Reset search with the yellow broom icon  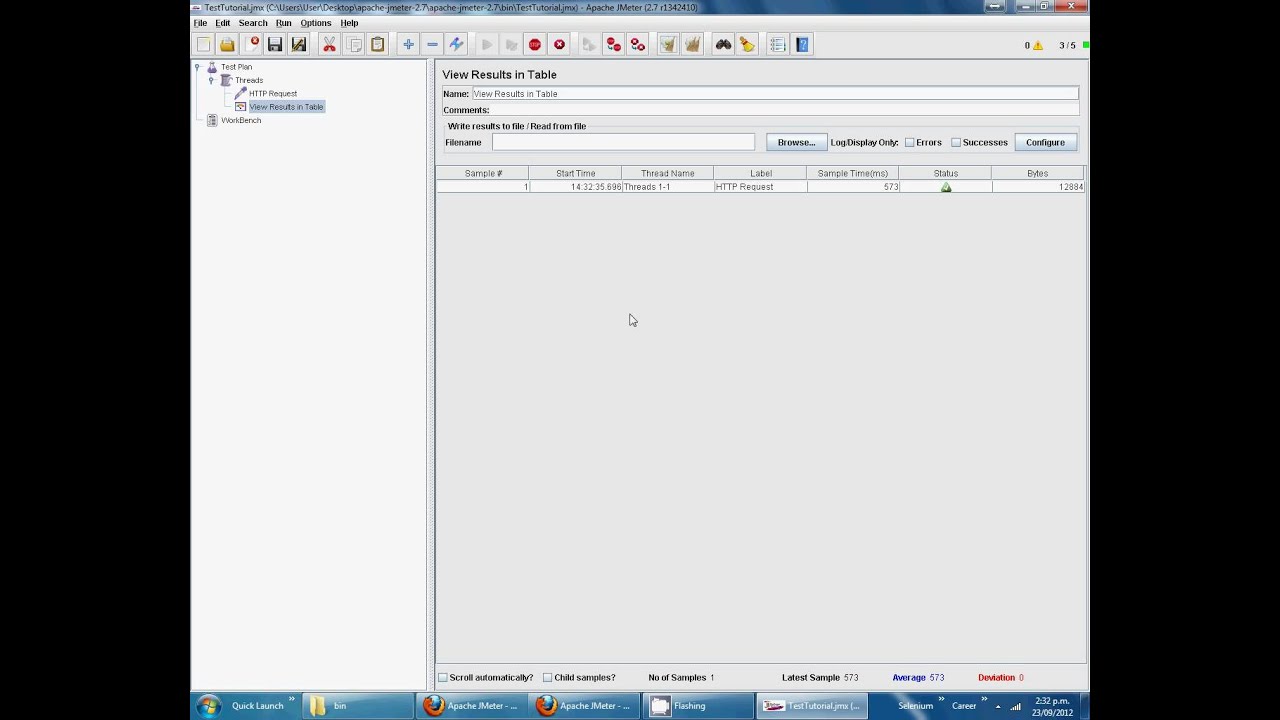(x=747, y=45)
